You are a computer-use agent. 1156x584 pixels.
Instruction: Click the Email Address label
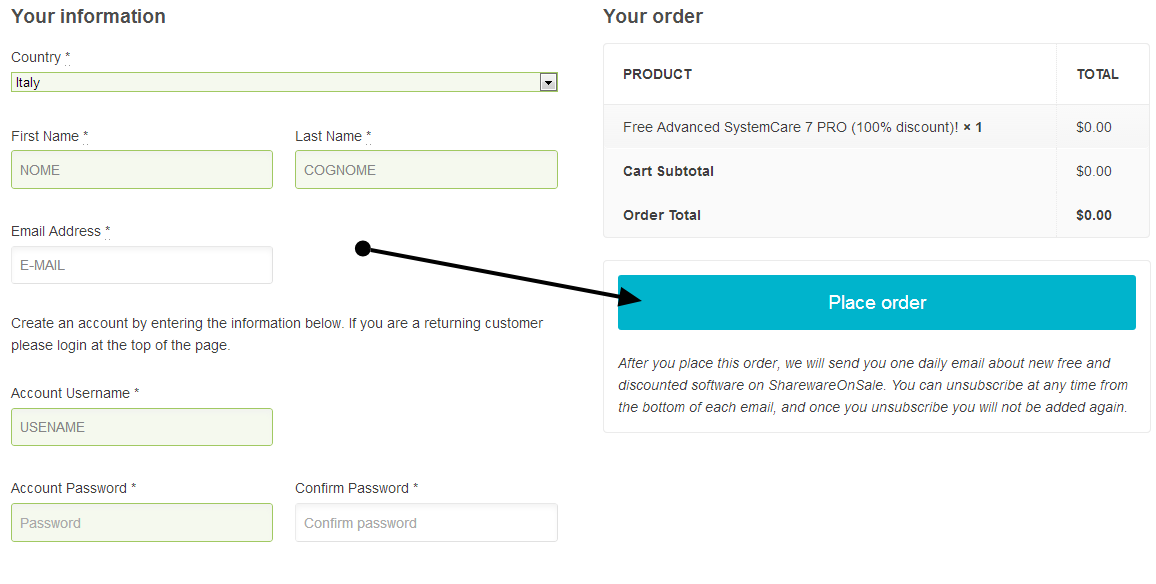(56, 231)
